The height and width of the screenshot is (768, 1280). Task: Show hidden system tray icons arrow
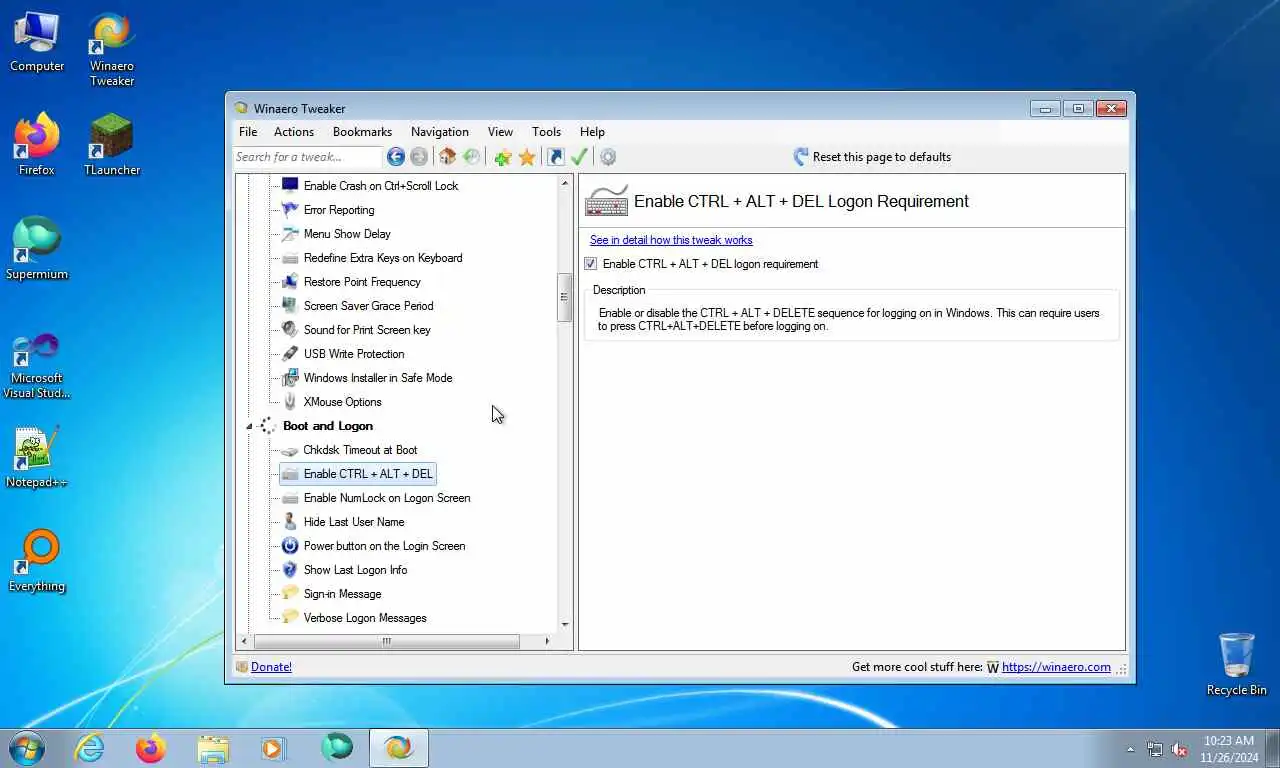[1131, 749]
